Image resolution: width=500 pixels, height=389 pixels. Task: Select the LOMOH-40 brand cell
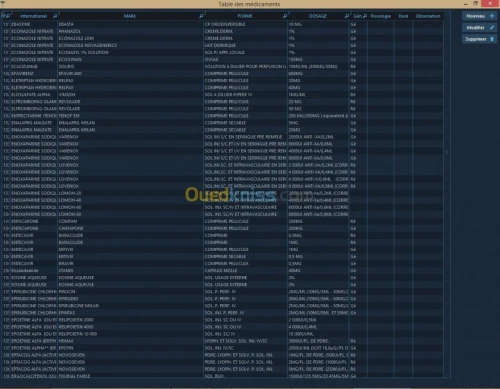[130, 200]
